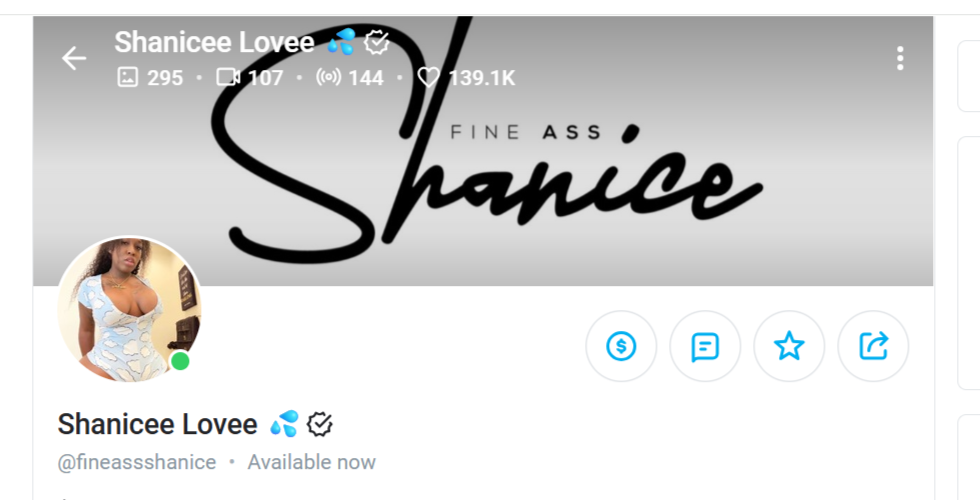Add profile to favorites with star icon
This screenshot has width=980, height=500.
pyautogui.click(x=789, y=347)
